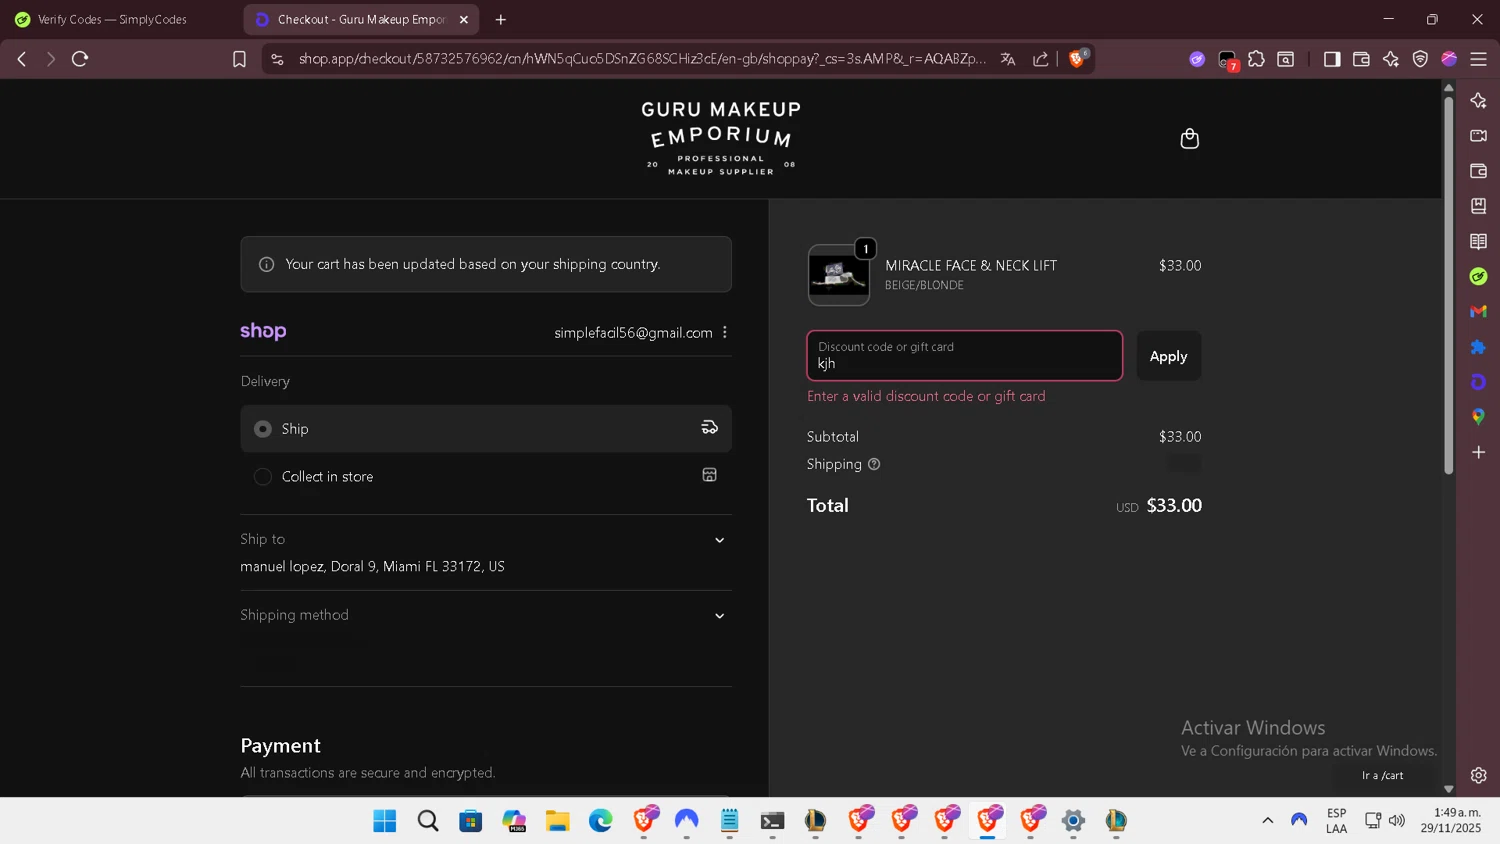Go back to previous page
This screenshot has height=844, width=1500.
tap(21, 59)
